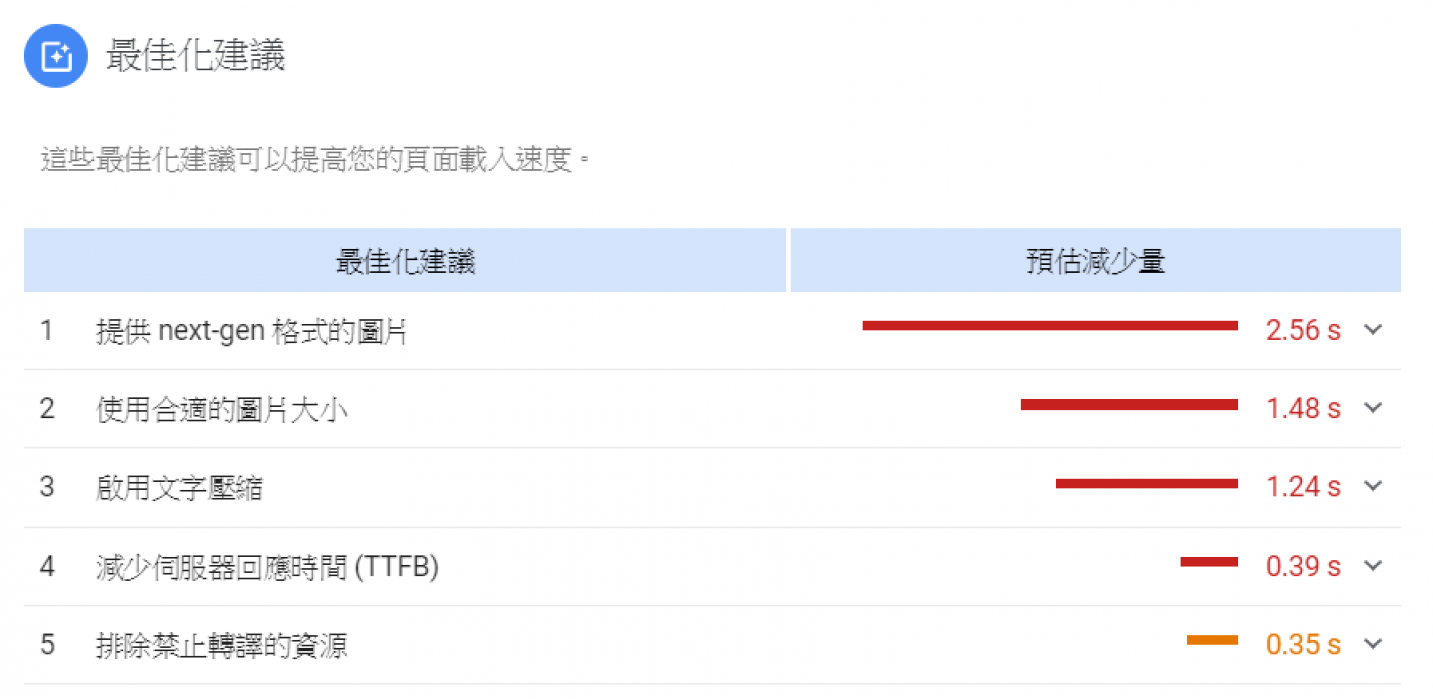Click the 2.56 s red savings bar
Screen dimensions: 1433x700
coord(1050,325)
